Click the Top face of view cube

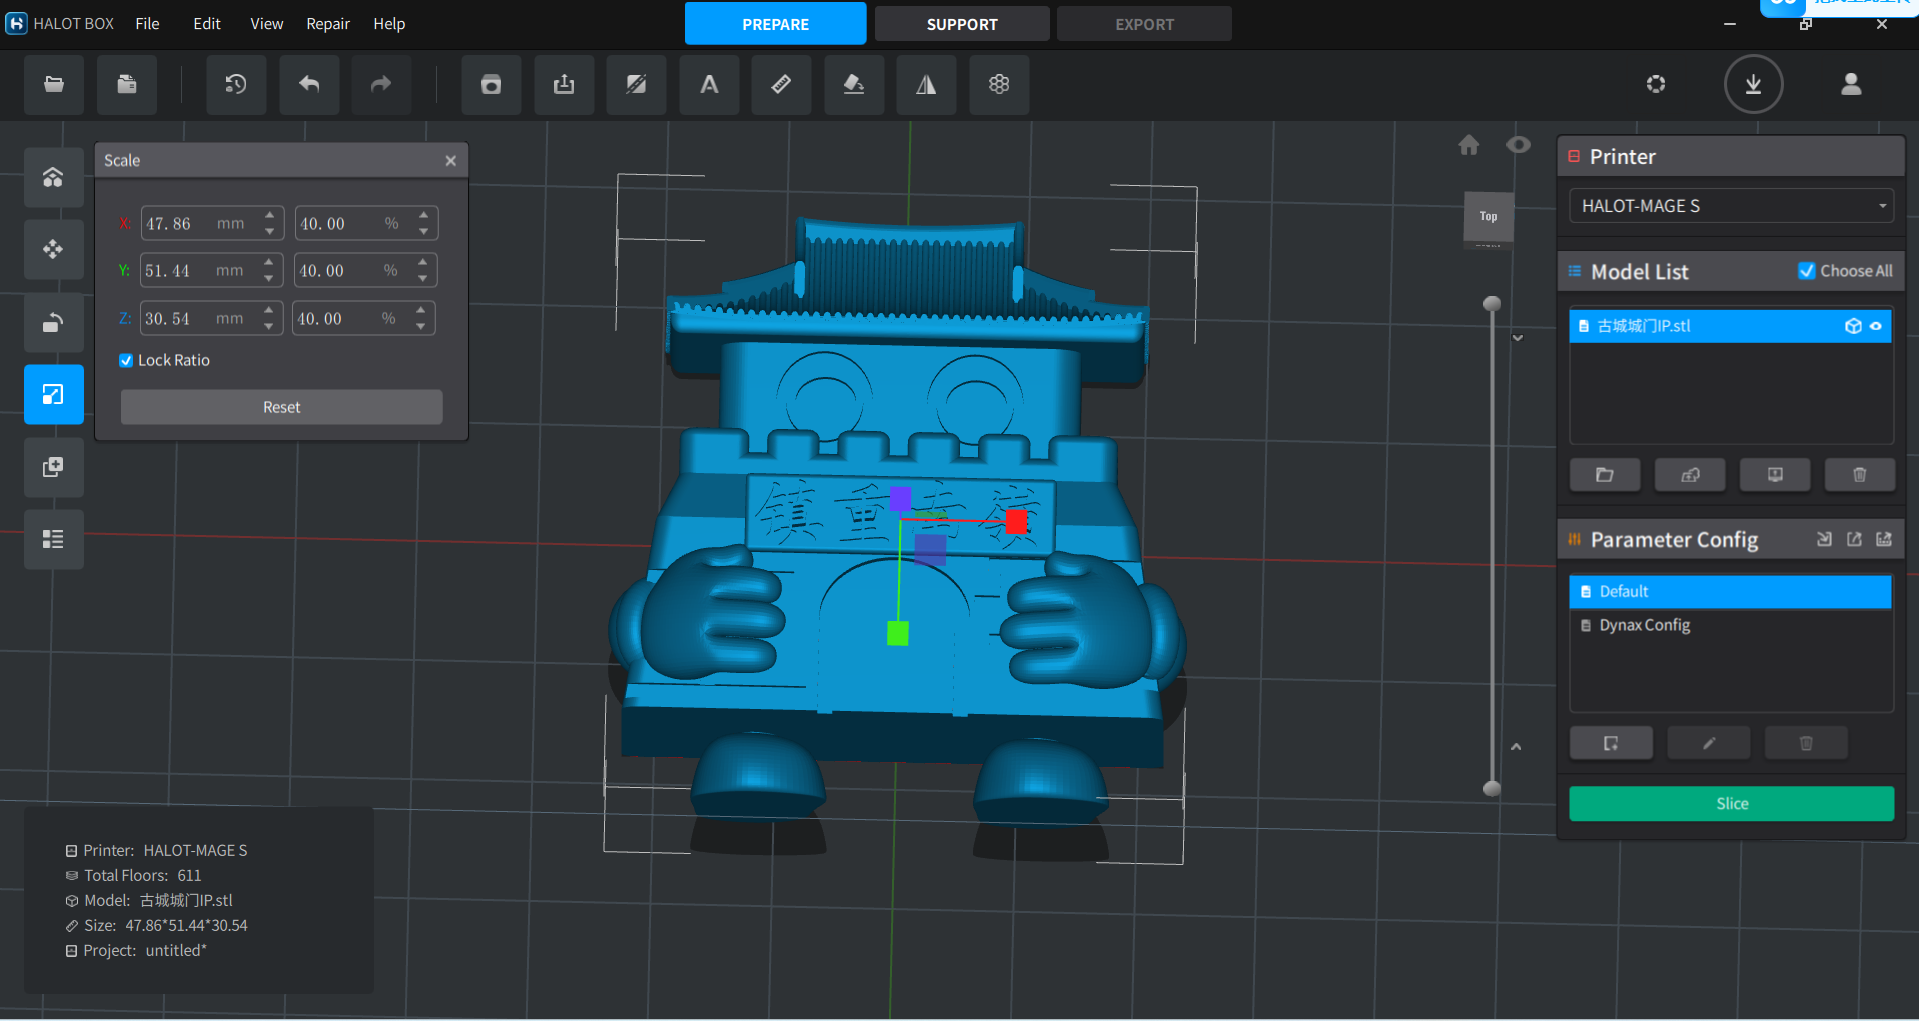[x=1488, y=216]
